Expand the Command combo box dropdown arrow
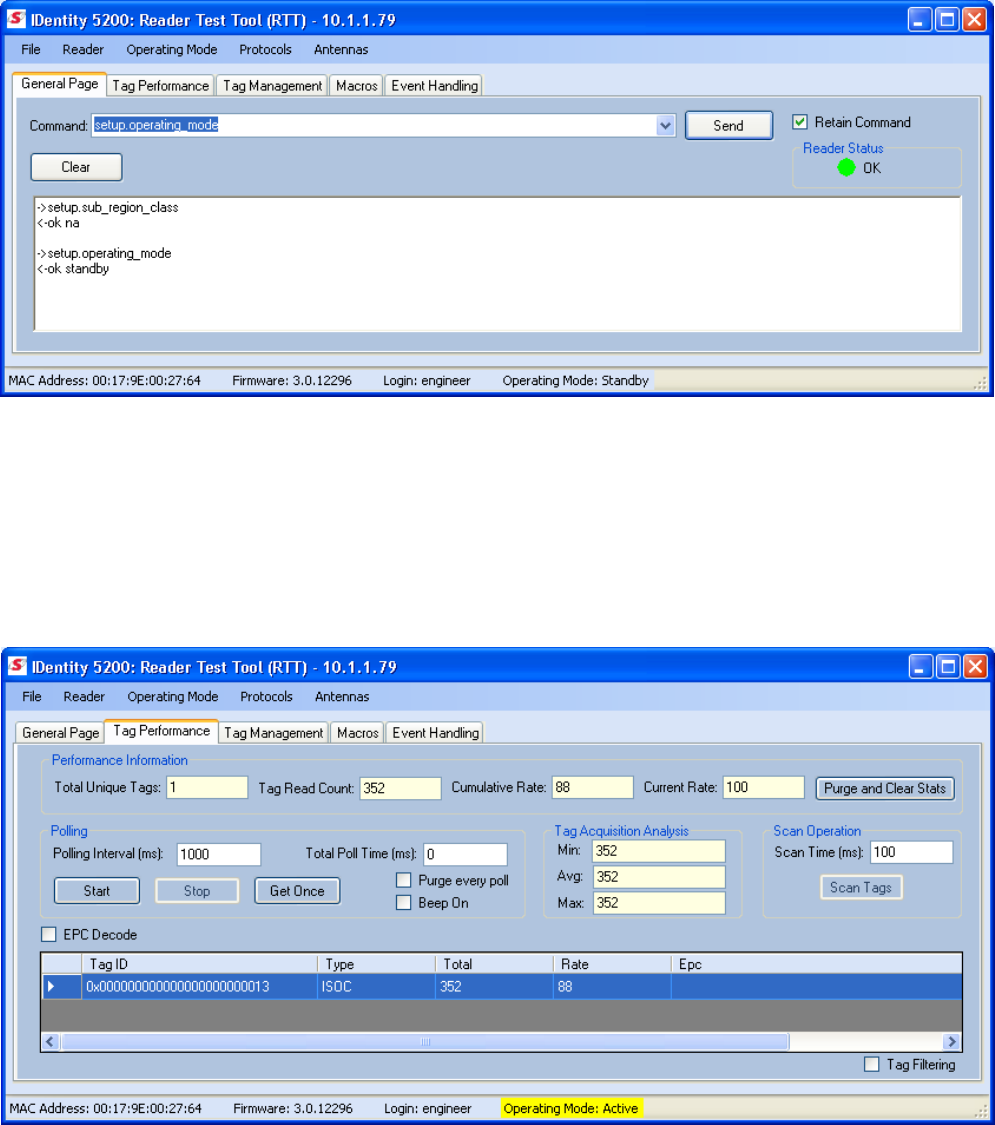This screenshot has height=1125, width=995. (665, 126)
